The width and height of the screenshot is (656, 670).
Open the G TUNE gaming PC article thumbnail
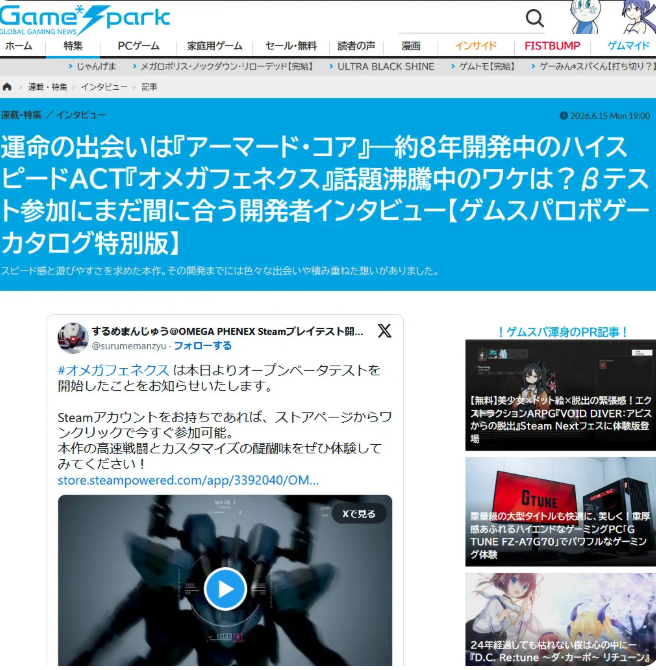point(560,511)
